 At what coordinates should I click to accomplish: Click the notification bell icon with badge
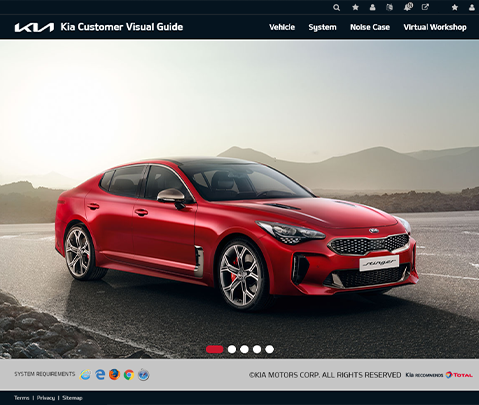(x=408, y=7)
